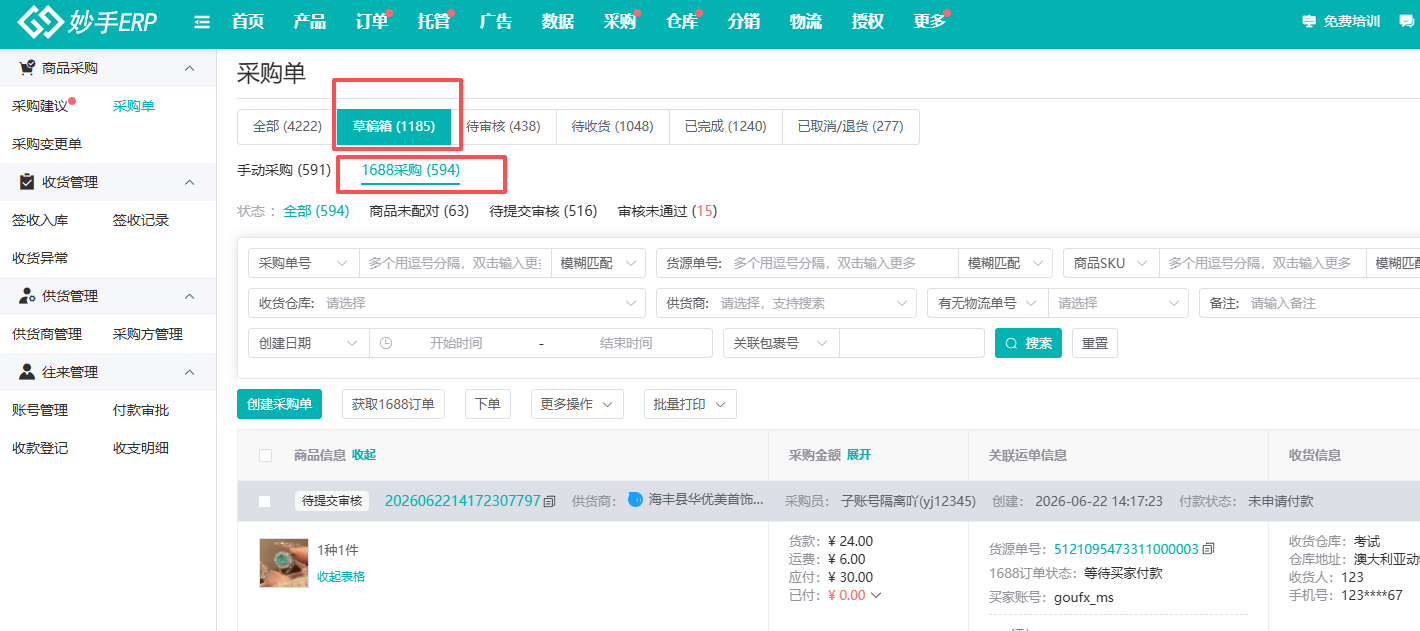
Task: Open the 收货仓库 select dropdown
Action: click(446, 303)
